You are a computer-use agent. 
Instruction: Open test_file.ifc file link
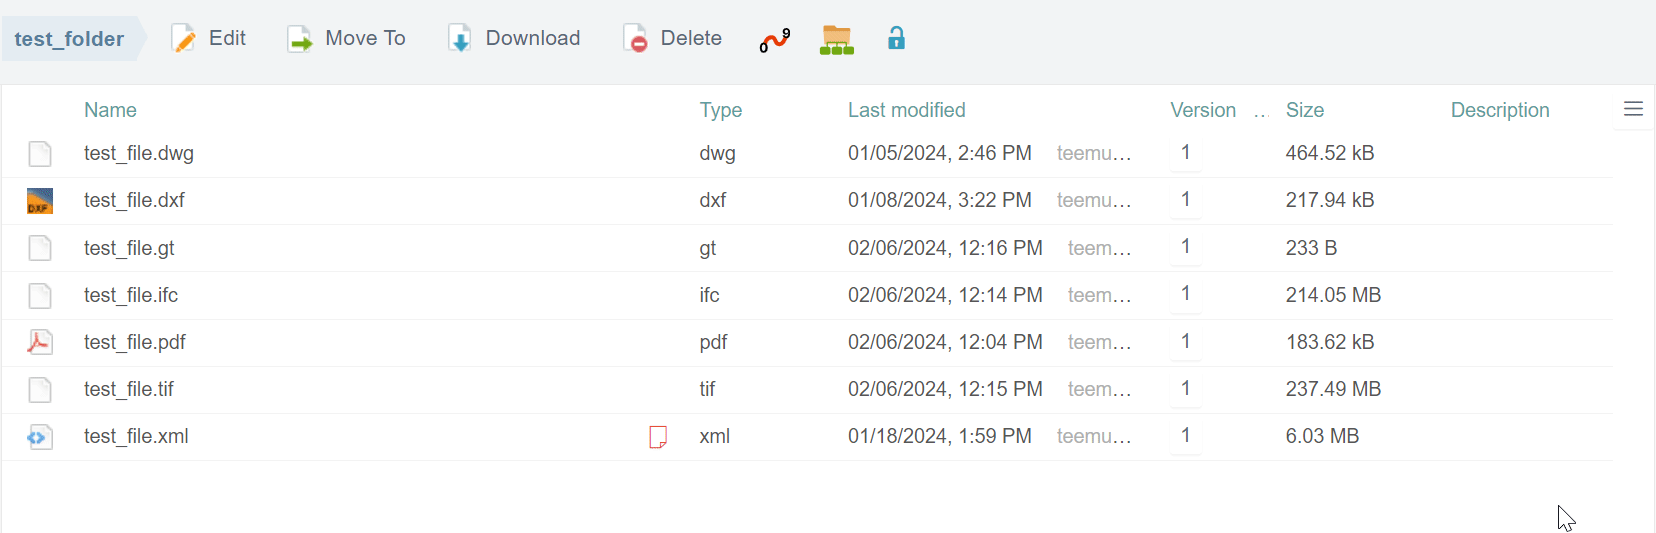(x=131, y=295)
